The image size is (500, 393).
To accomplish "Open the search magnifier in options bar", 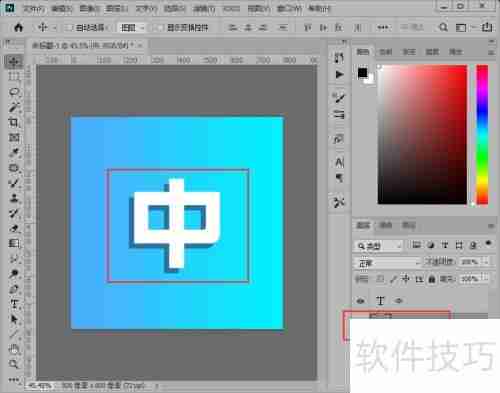I will [443, 27].
